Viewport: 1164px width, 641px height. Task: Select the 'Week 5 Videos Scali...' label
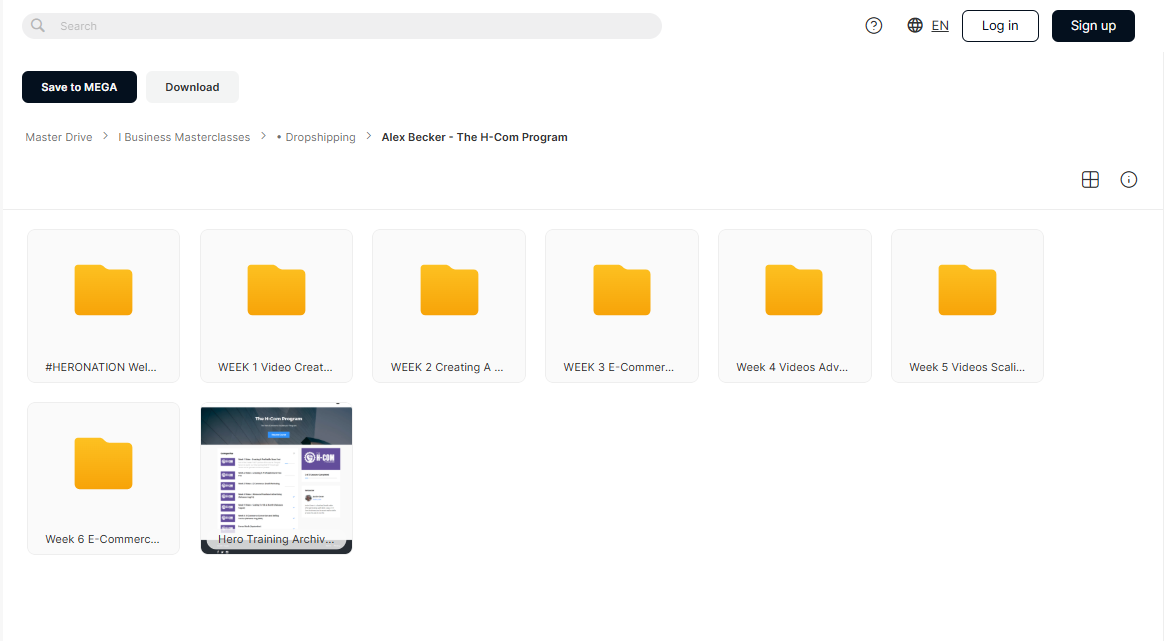[x=967, y=367]
